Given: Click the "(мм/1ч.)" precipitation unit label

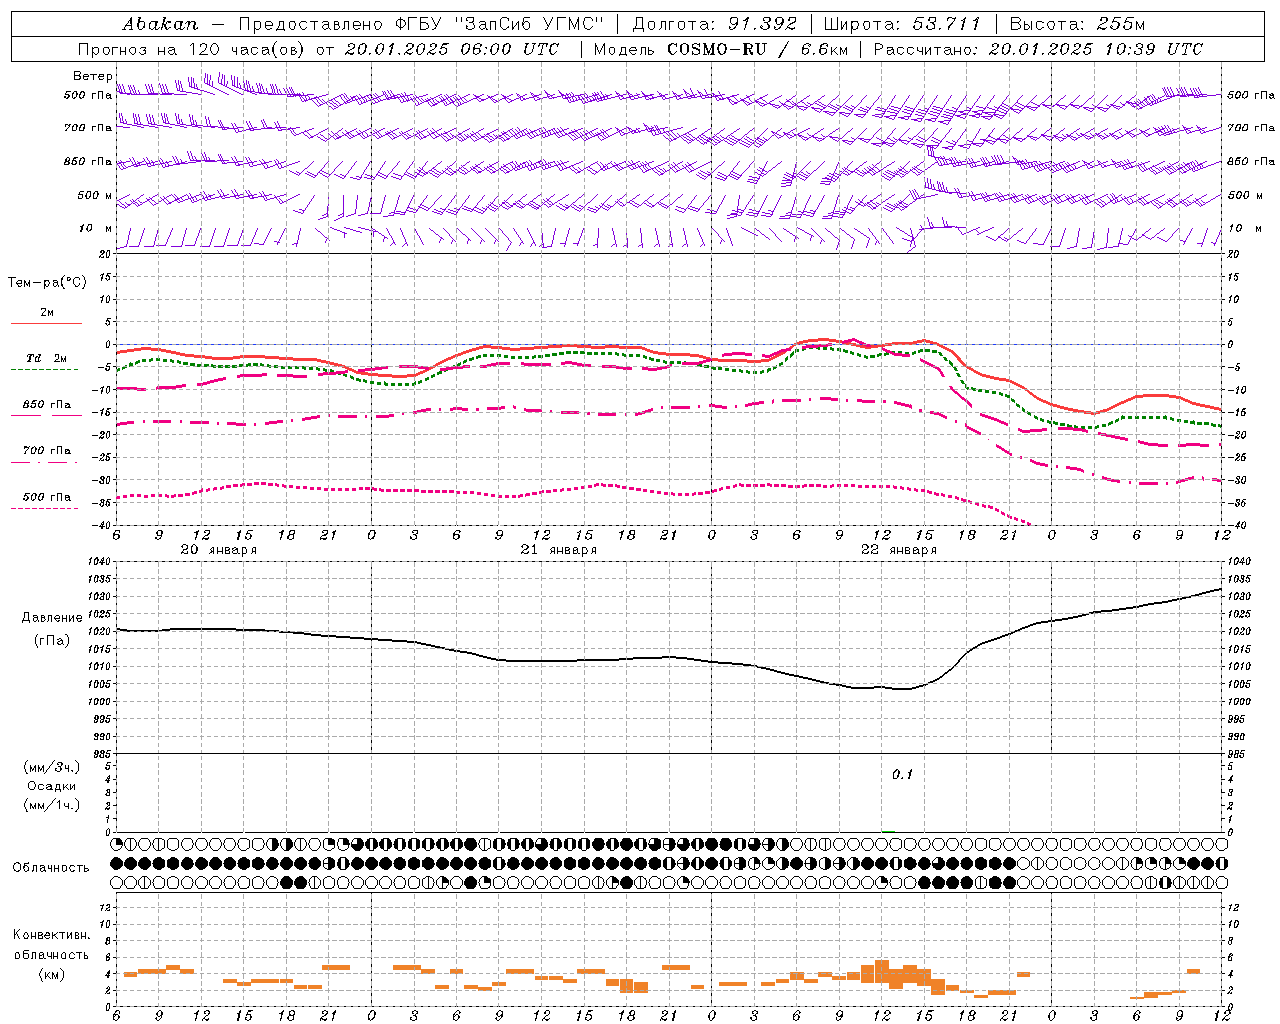Looking at the screenshot, I should tap(52, 805).
